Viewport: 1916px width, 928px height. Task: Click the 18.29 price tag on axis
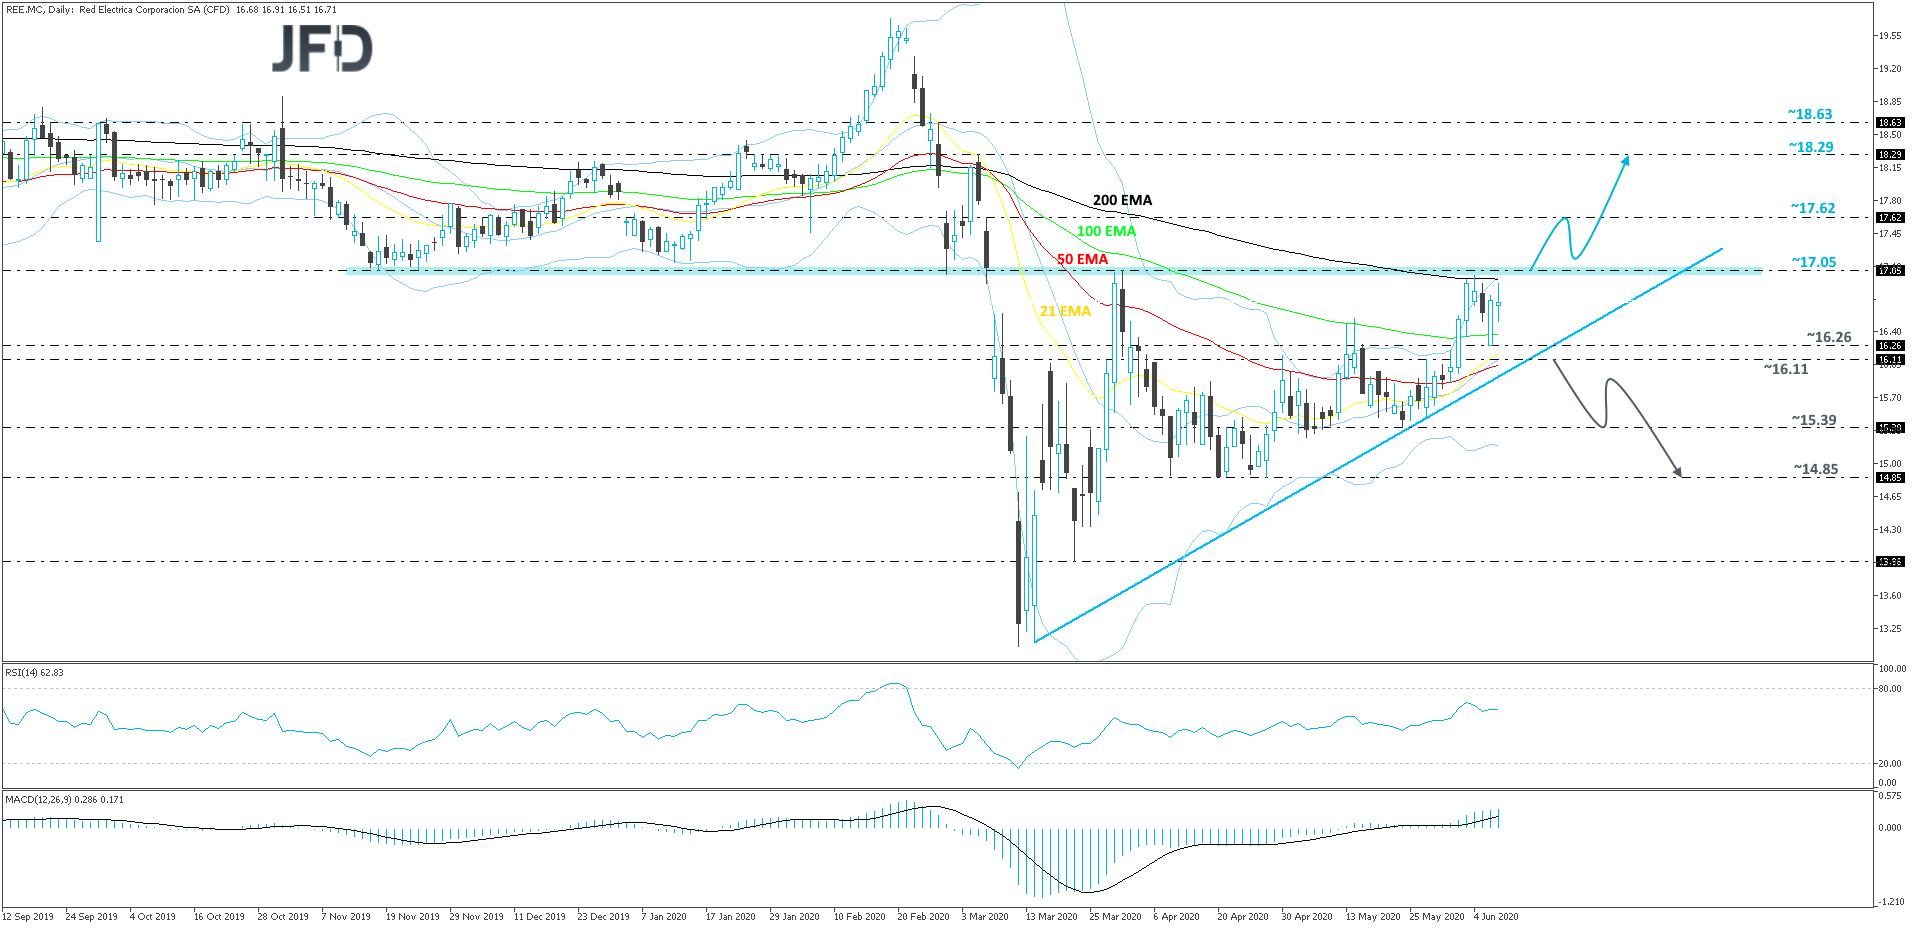pos(1889,155)
